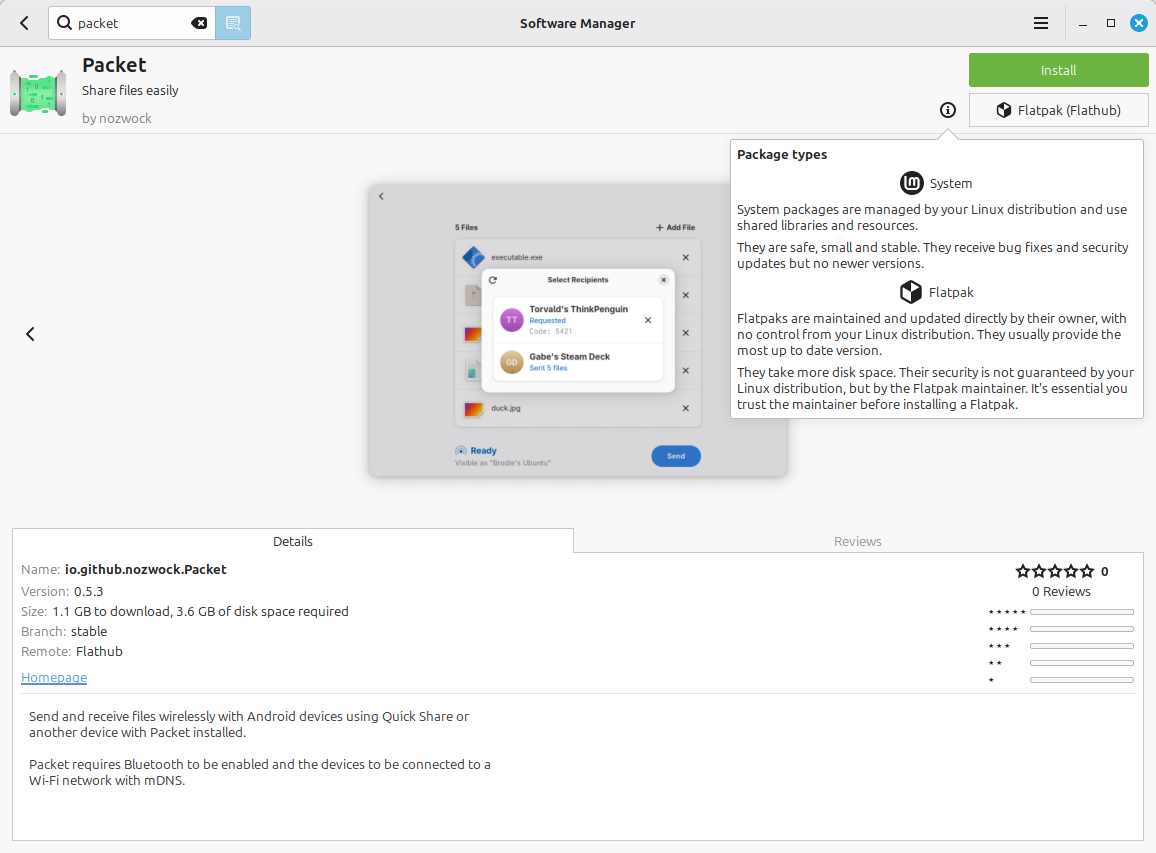
Task: Focus the search input field
Action: (130, 23)
